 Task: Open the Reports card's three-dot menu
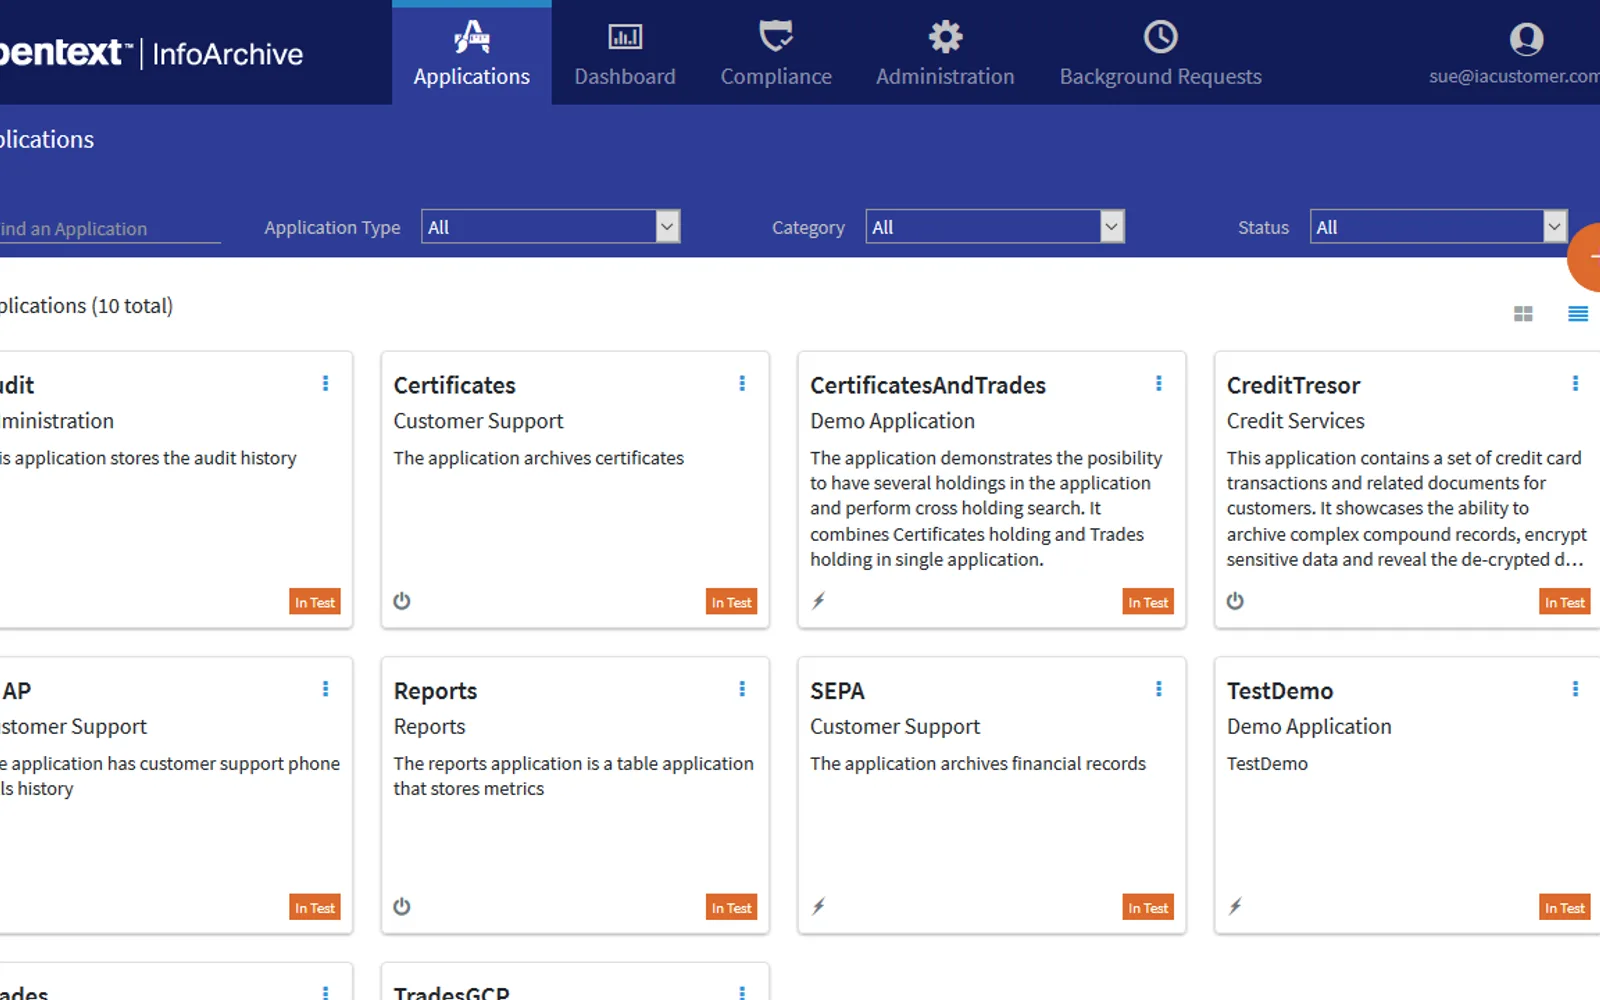[742, 689]
